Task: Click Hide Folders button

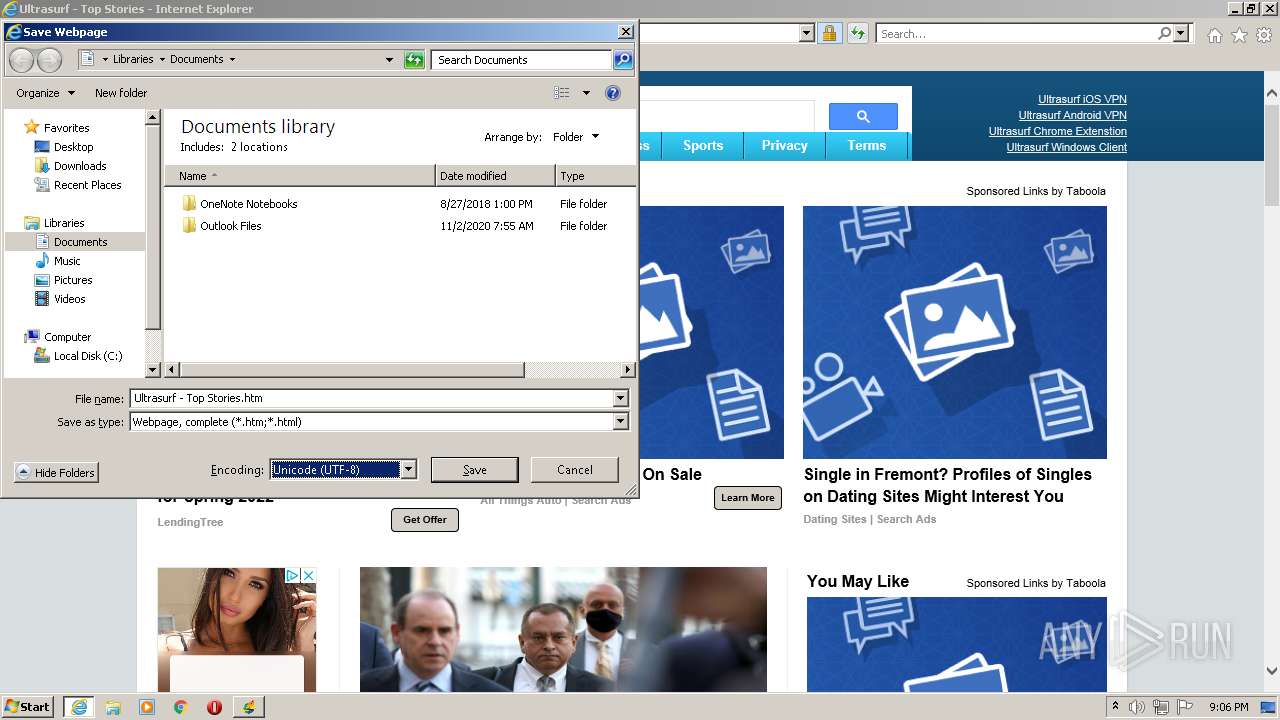Action: [56, 473]
